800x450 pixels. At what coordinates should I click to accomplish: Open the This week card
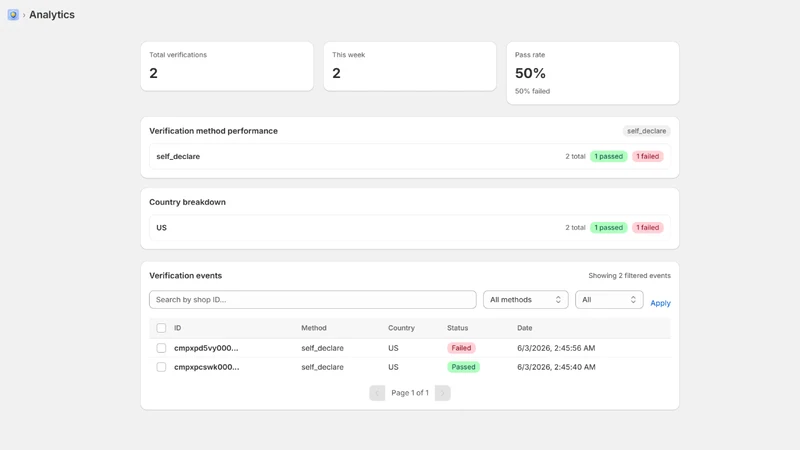pyautogui.click(x=410, y=66)
